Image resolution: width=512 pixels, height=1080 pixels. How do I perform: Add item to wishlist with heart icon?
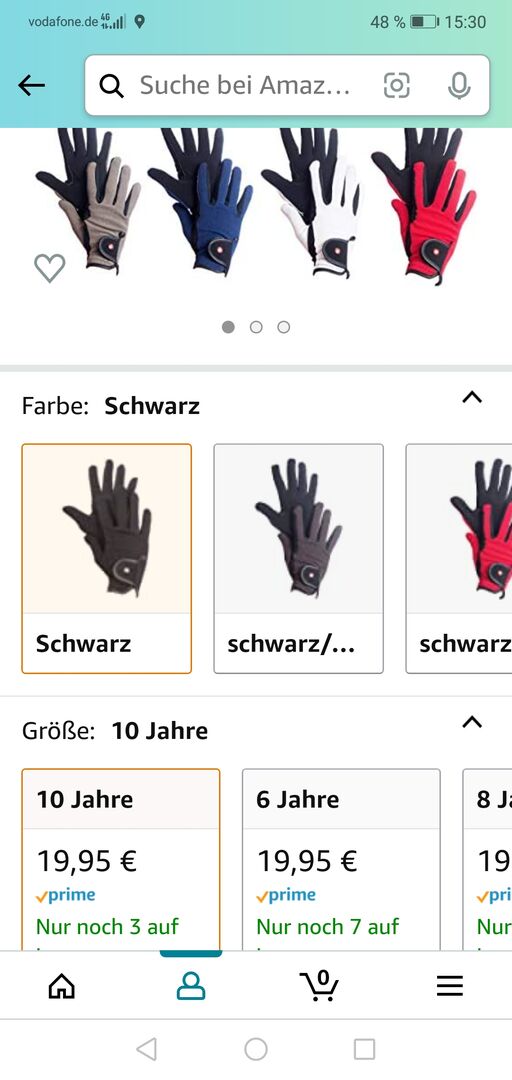50,268
